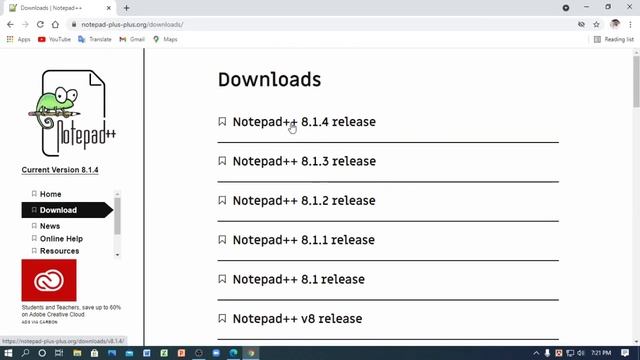The width and height of the screenshot is (640, 360).
Task: Open Excel from the taskbar
Action: (164, 353)
